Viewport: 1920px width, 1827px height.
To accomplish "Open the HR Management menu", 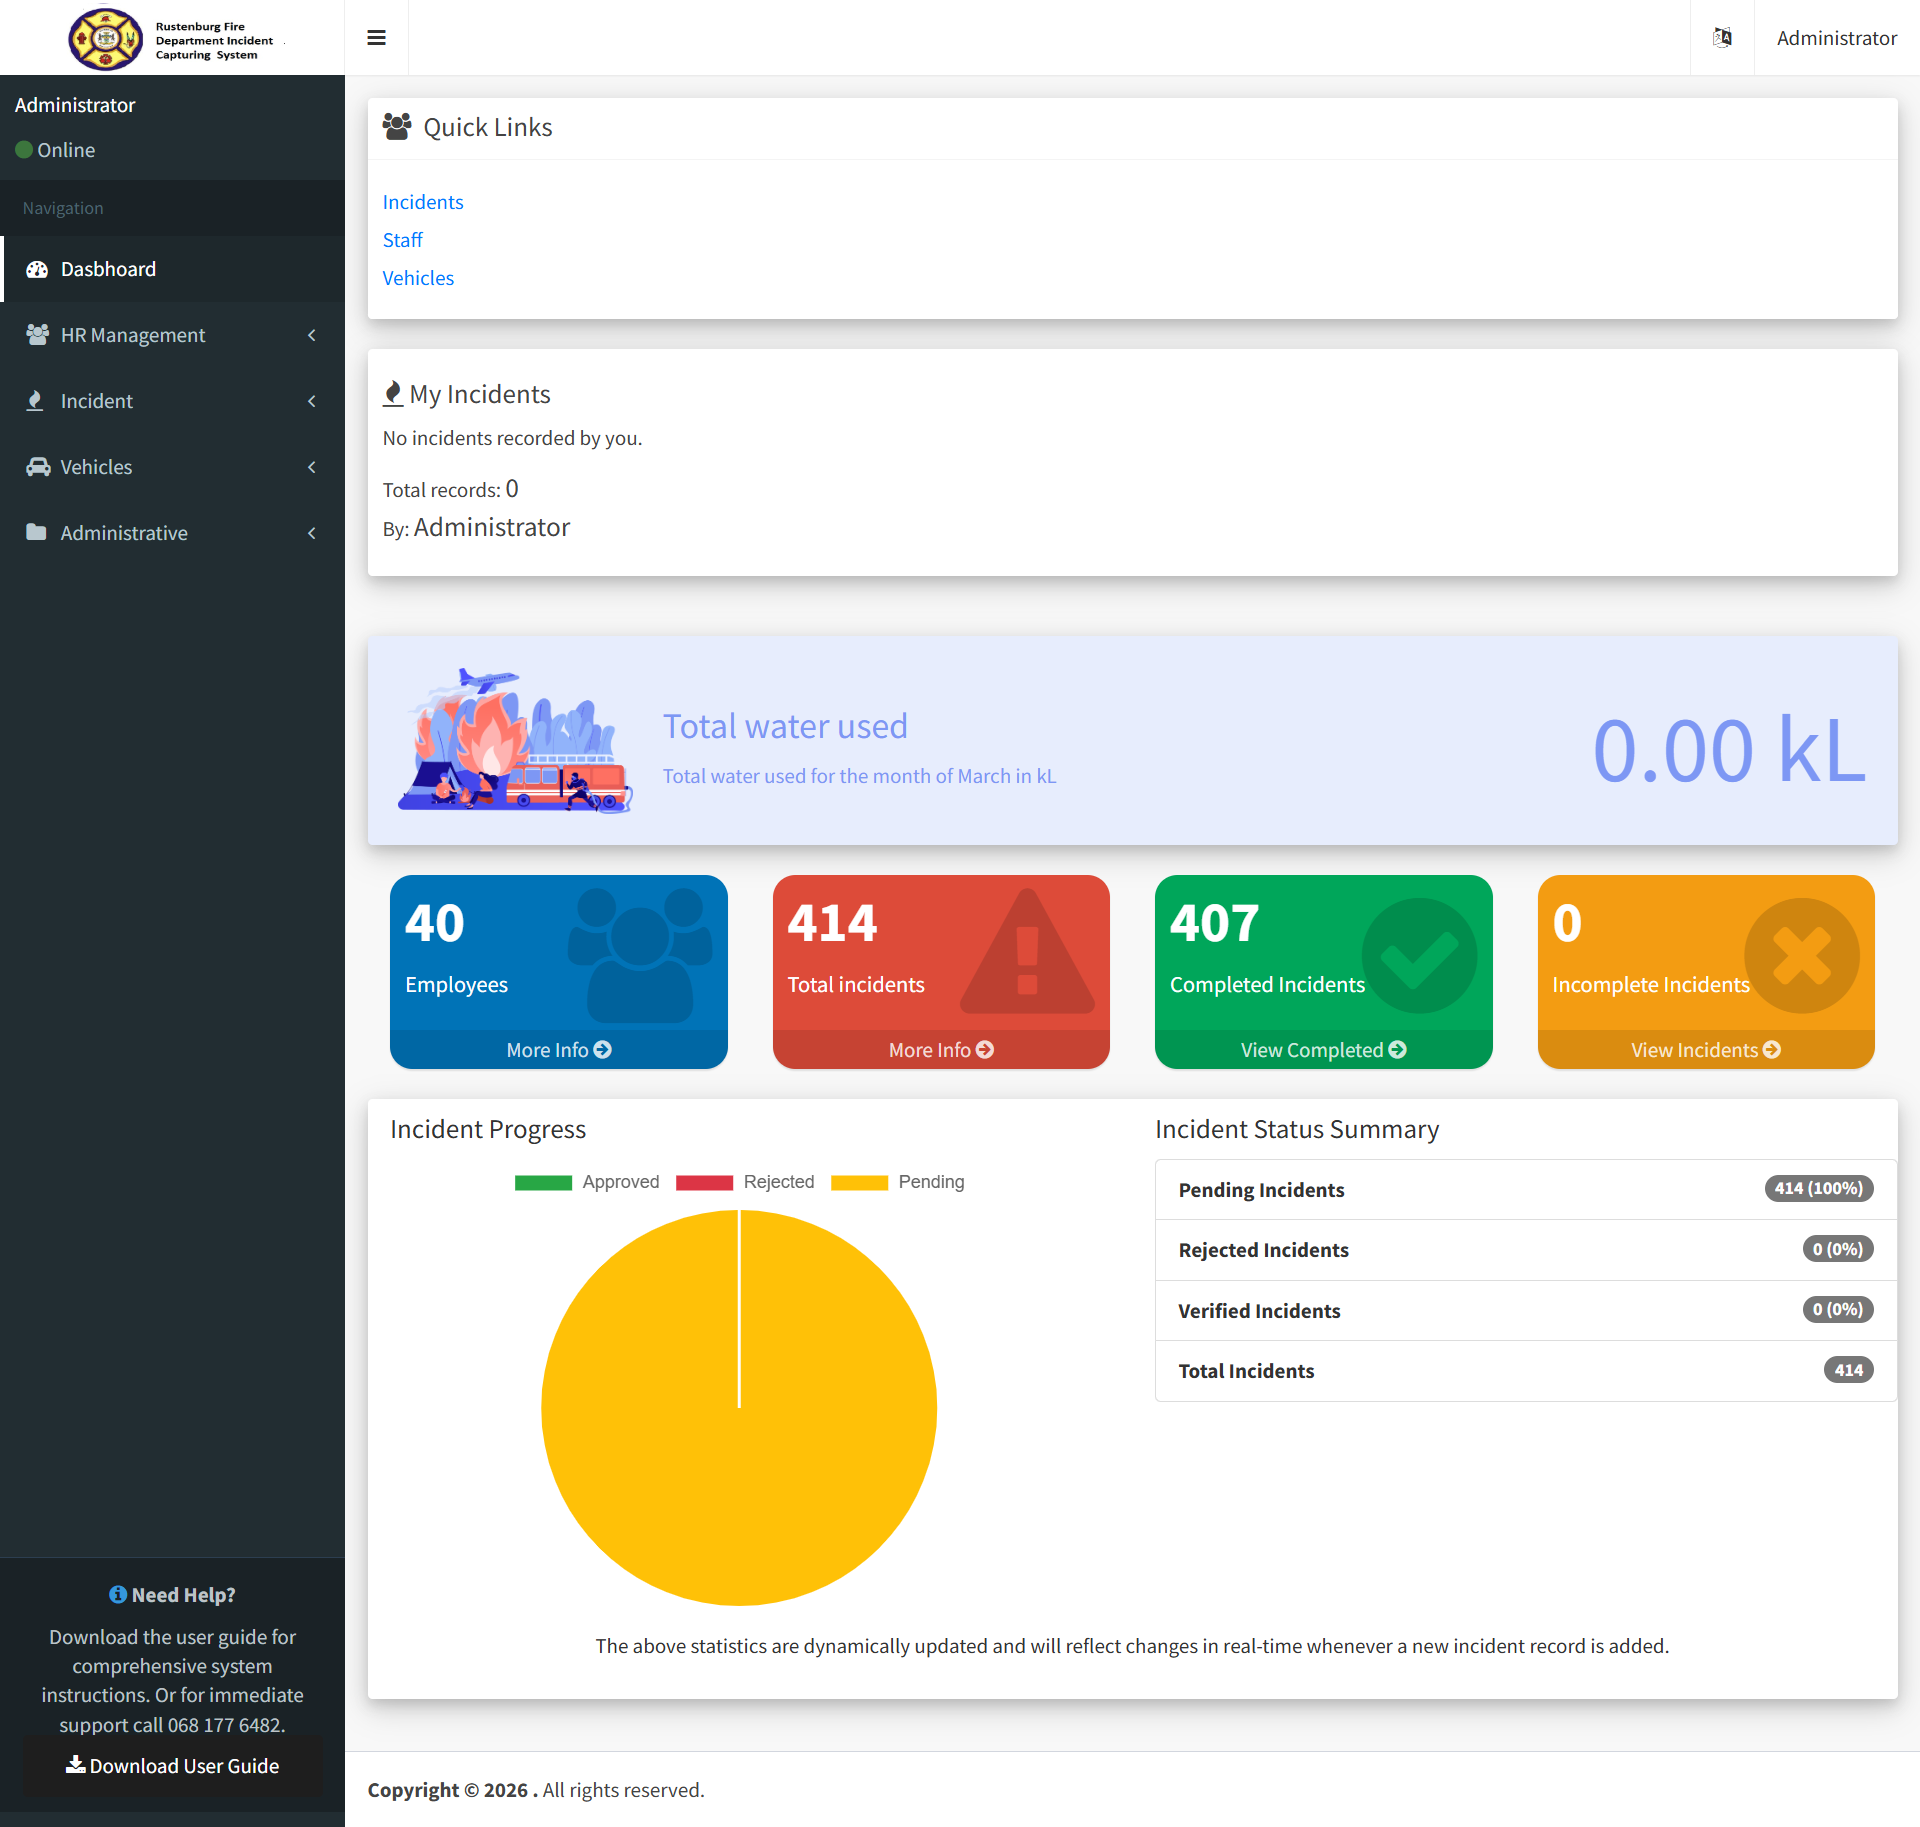I will coord(174,335).
